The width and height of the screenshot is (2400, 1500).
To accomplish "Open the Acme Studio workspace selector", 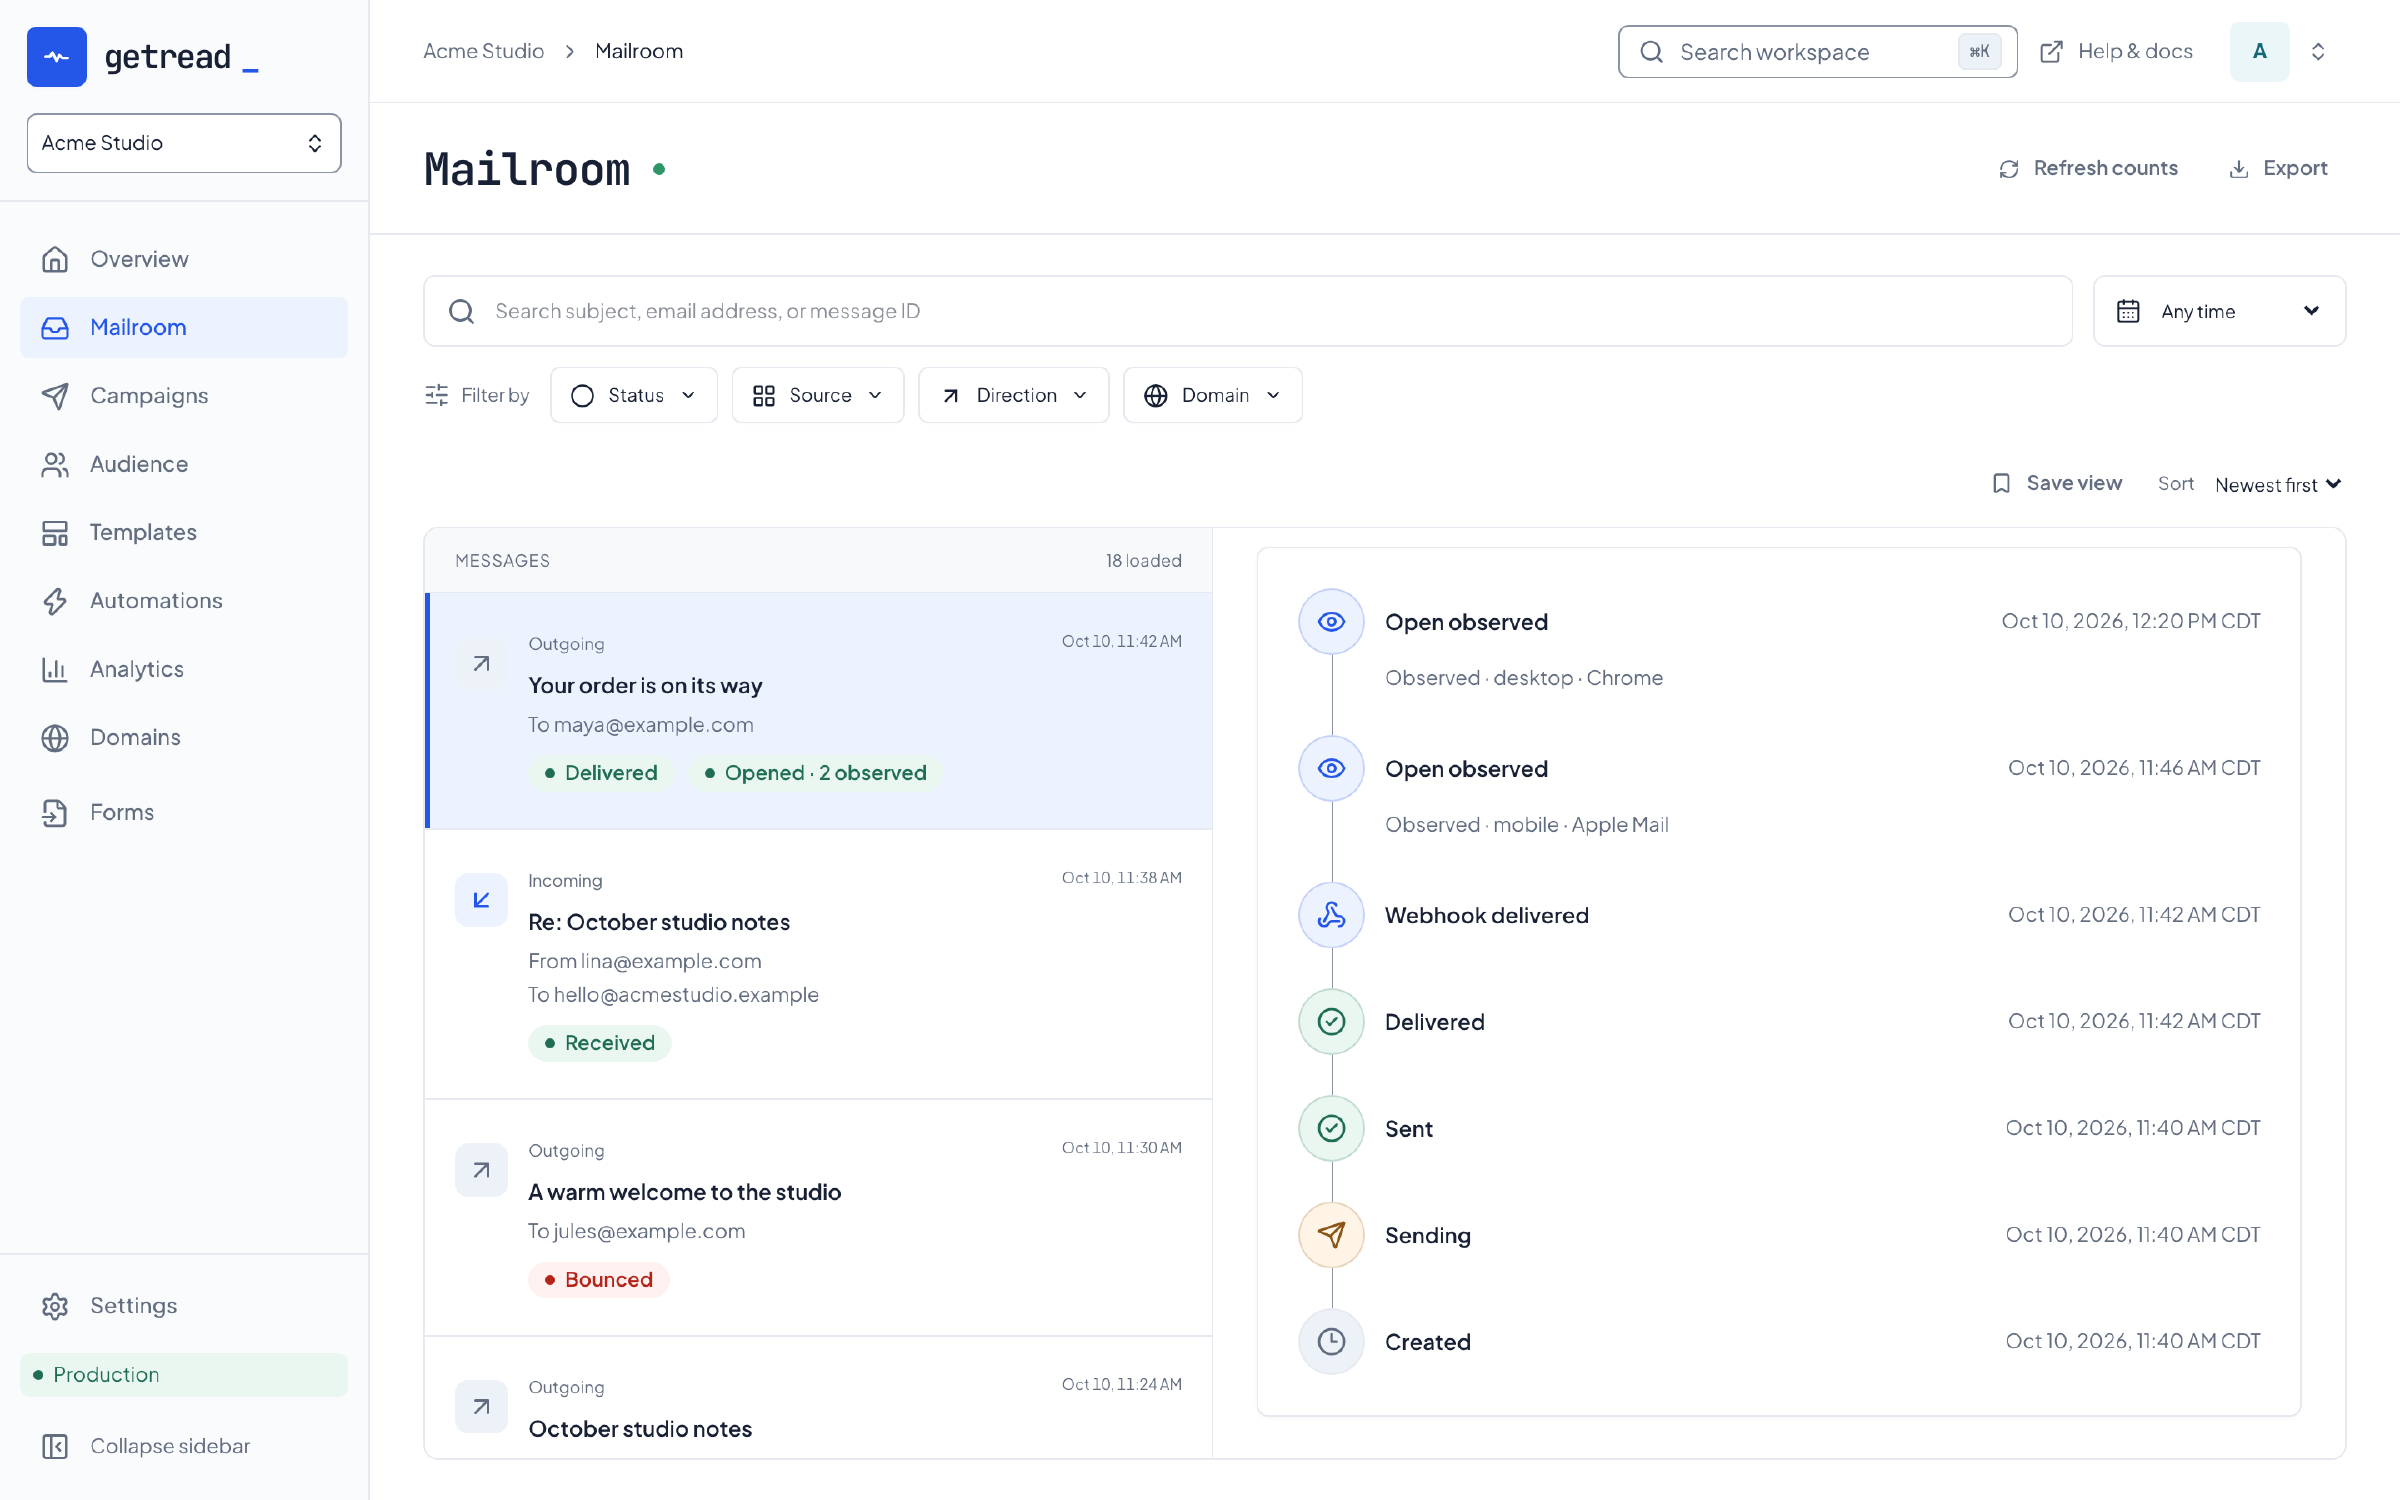I will point(184,143).
